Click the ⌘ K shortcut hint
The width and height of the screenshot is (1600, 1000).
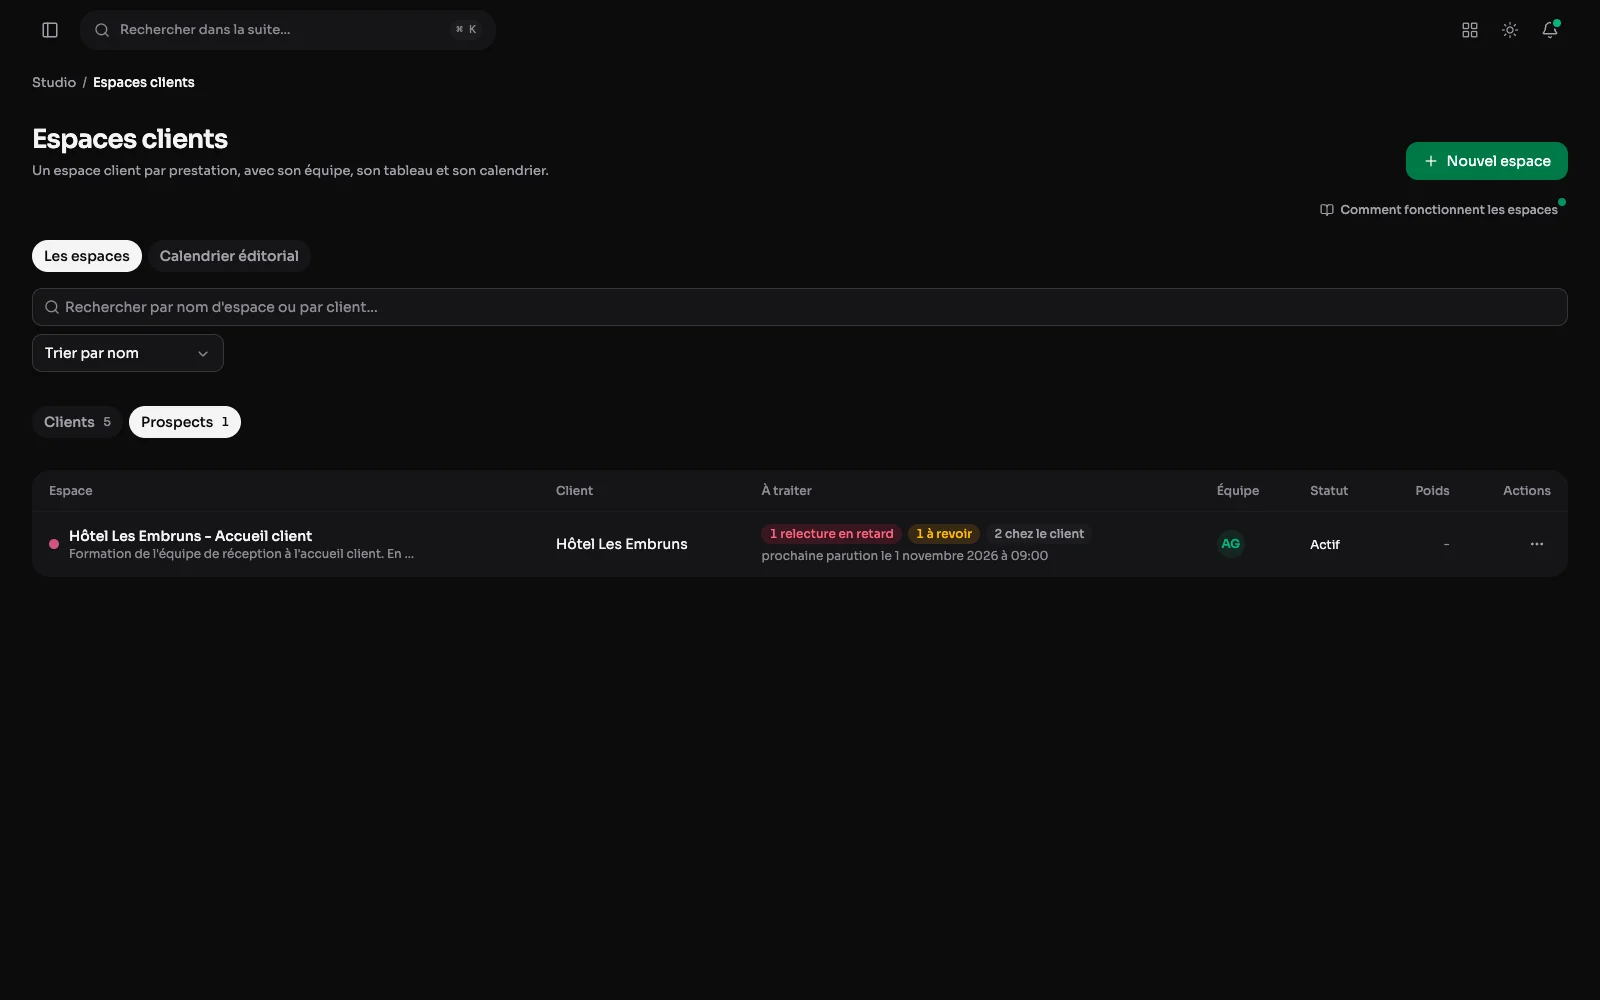(x=466, y=30)
